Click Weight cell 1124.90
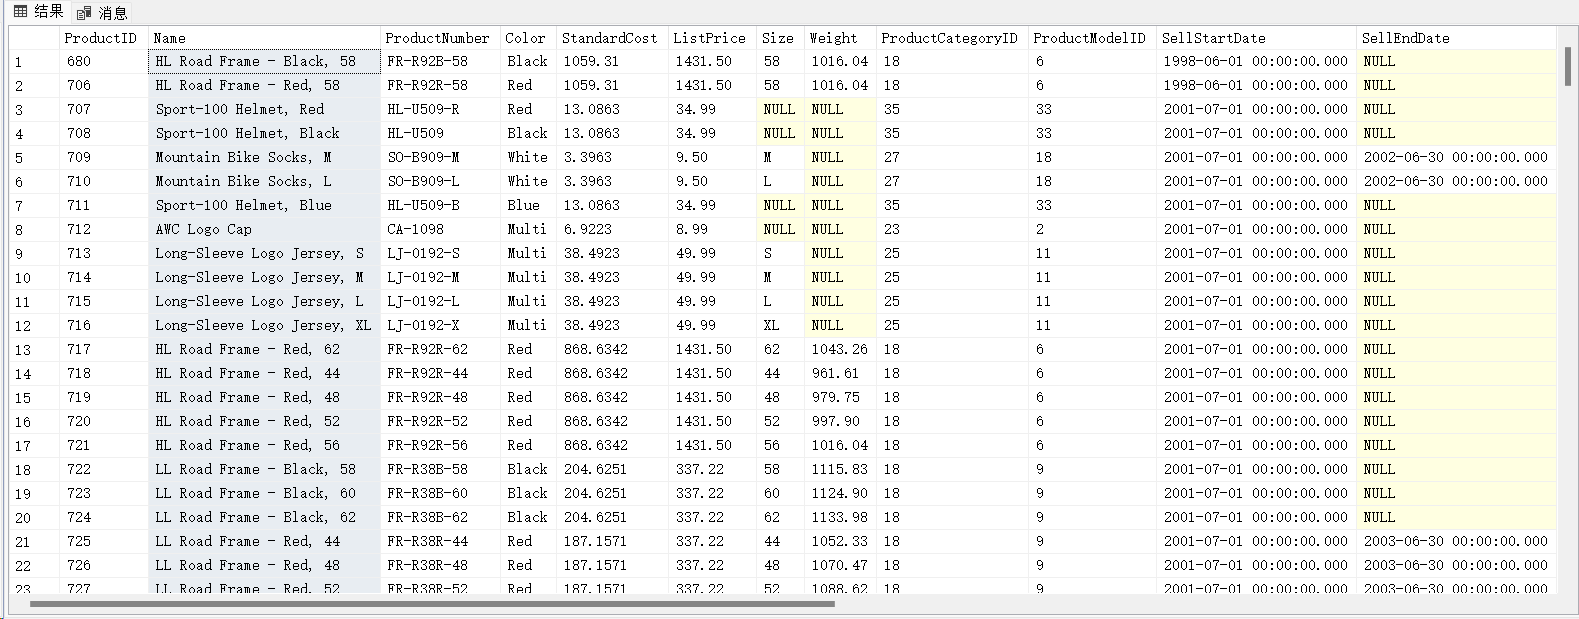 tap(840, 493)
